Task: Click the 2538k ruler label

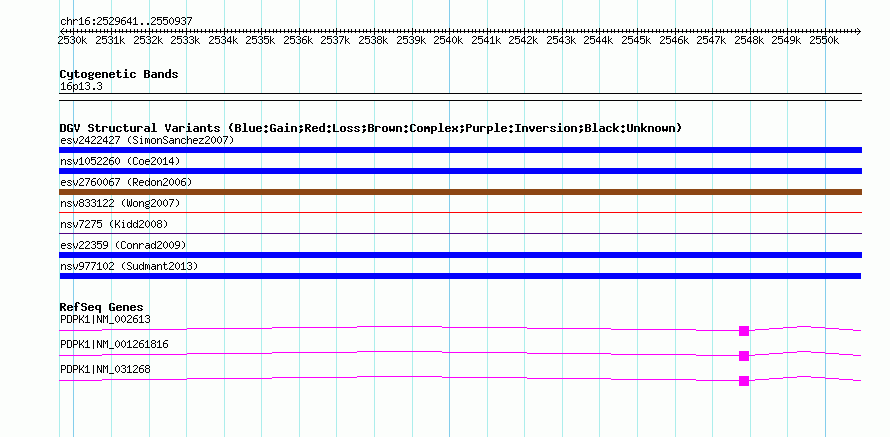Action: 373,41
